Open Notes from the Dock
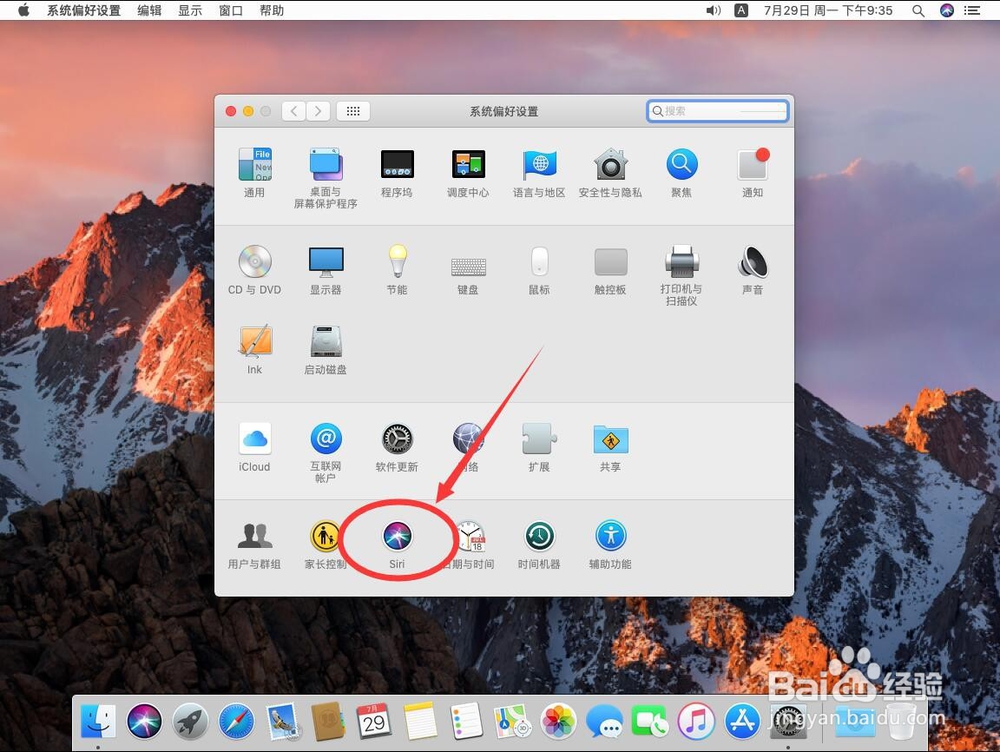The width and height of the screenshot is (1000, 752). point(420,721)
